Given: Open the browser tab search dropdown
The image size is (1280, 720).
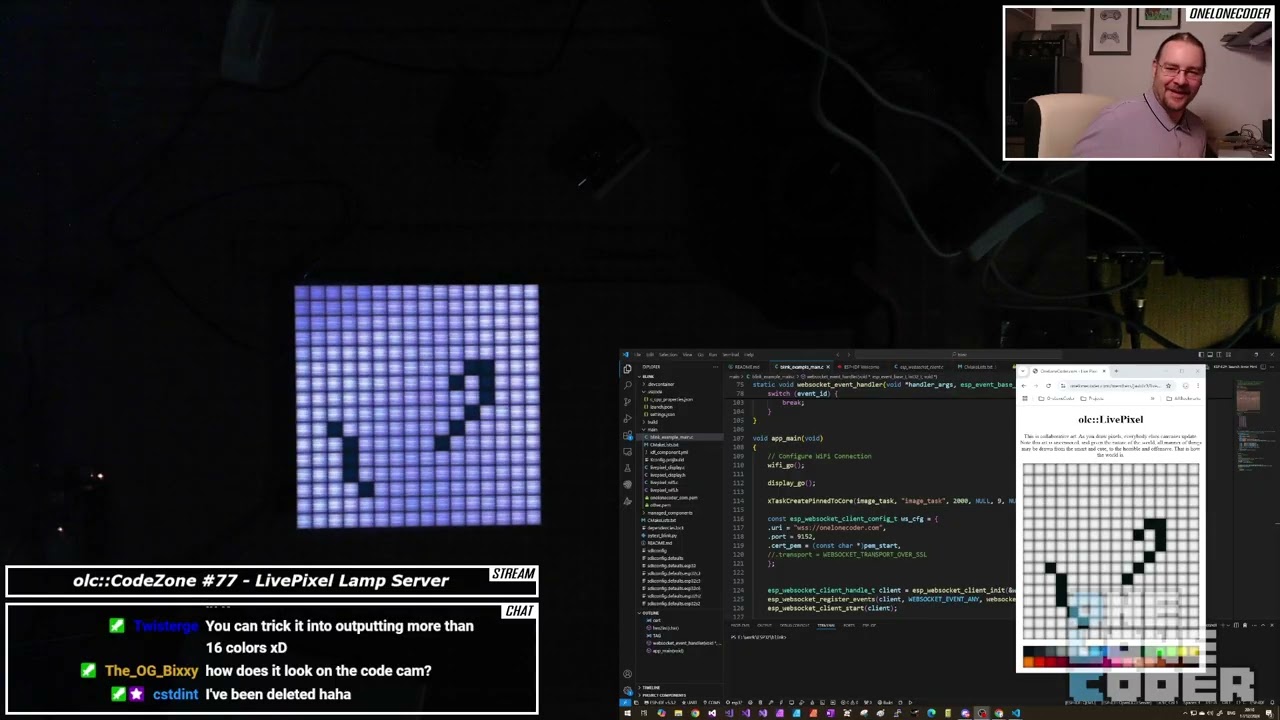Looking at the screenshot, I should (x=1023, y=371).
